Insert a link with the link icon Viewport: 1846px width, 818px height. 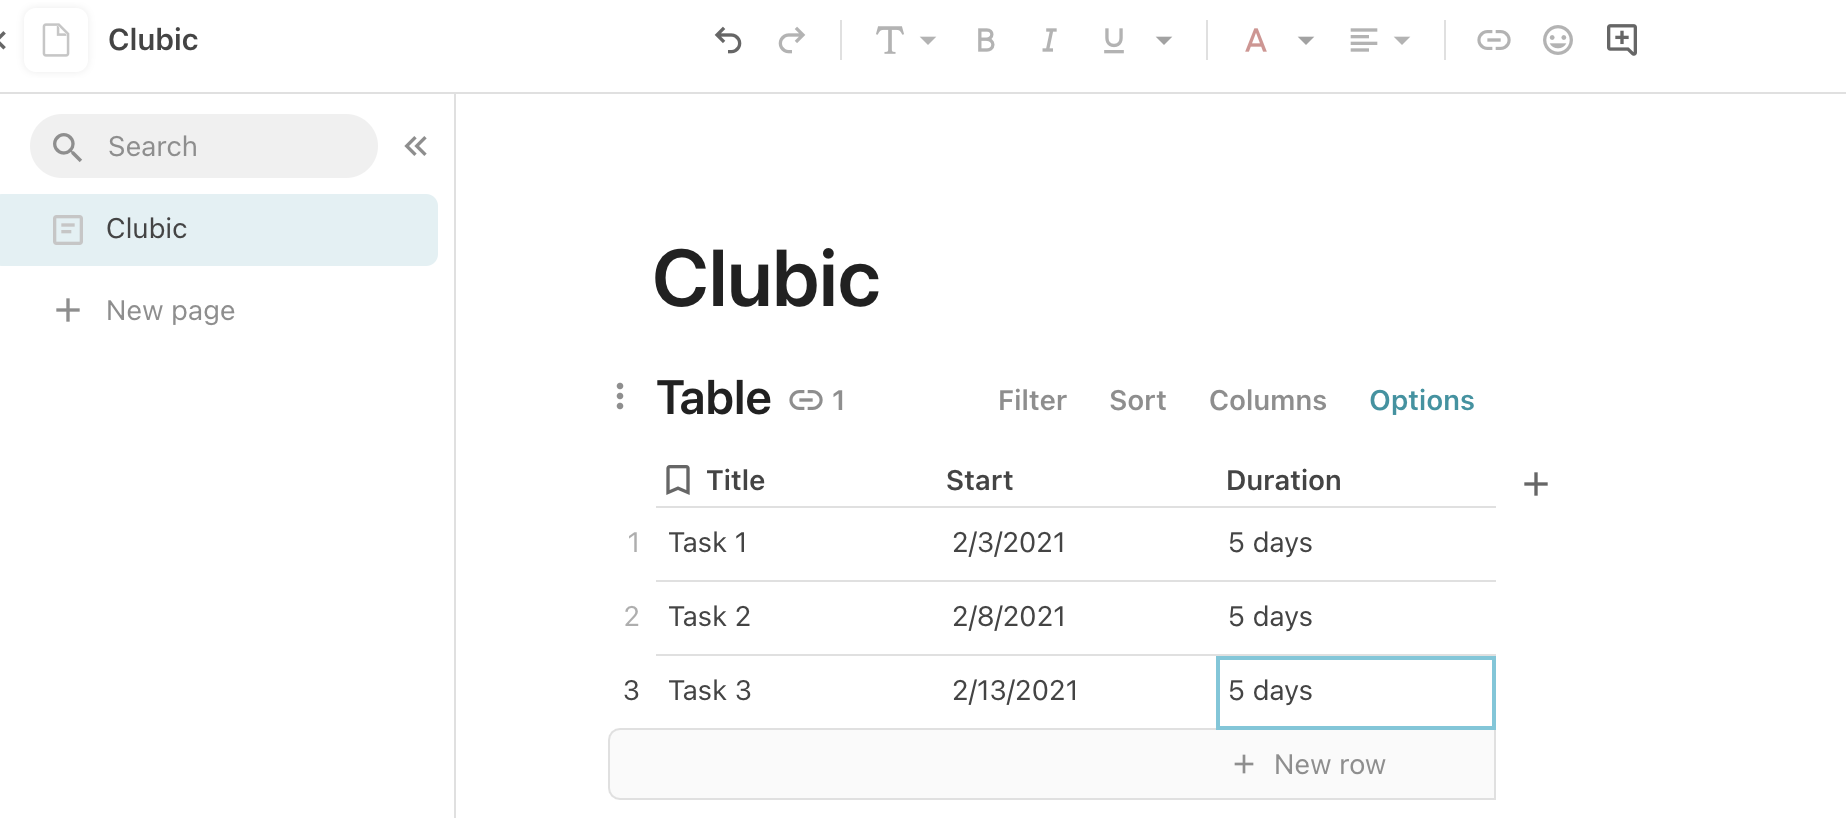click(1493, 40)
